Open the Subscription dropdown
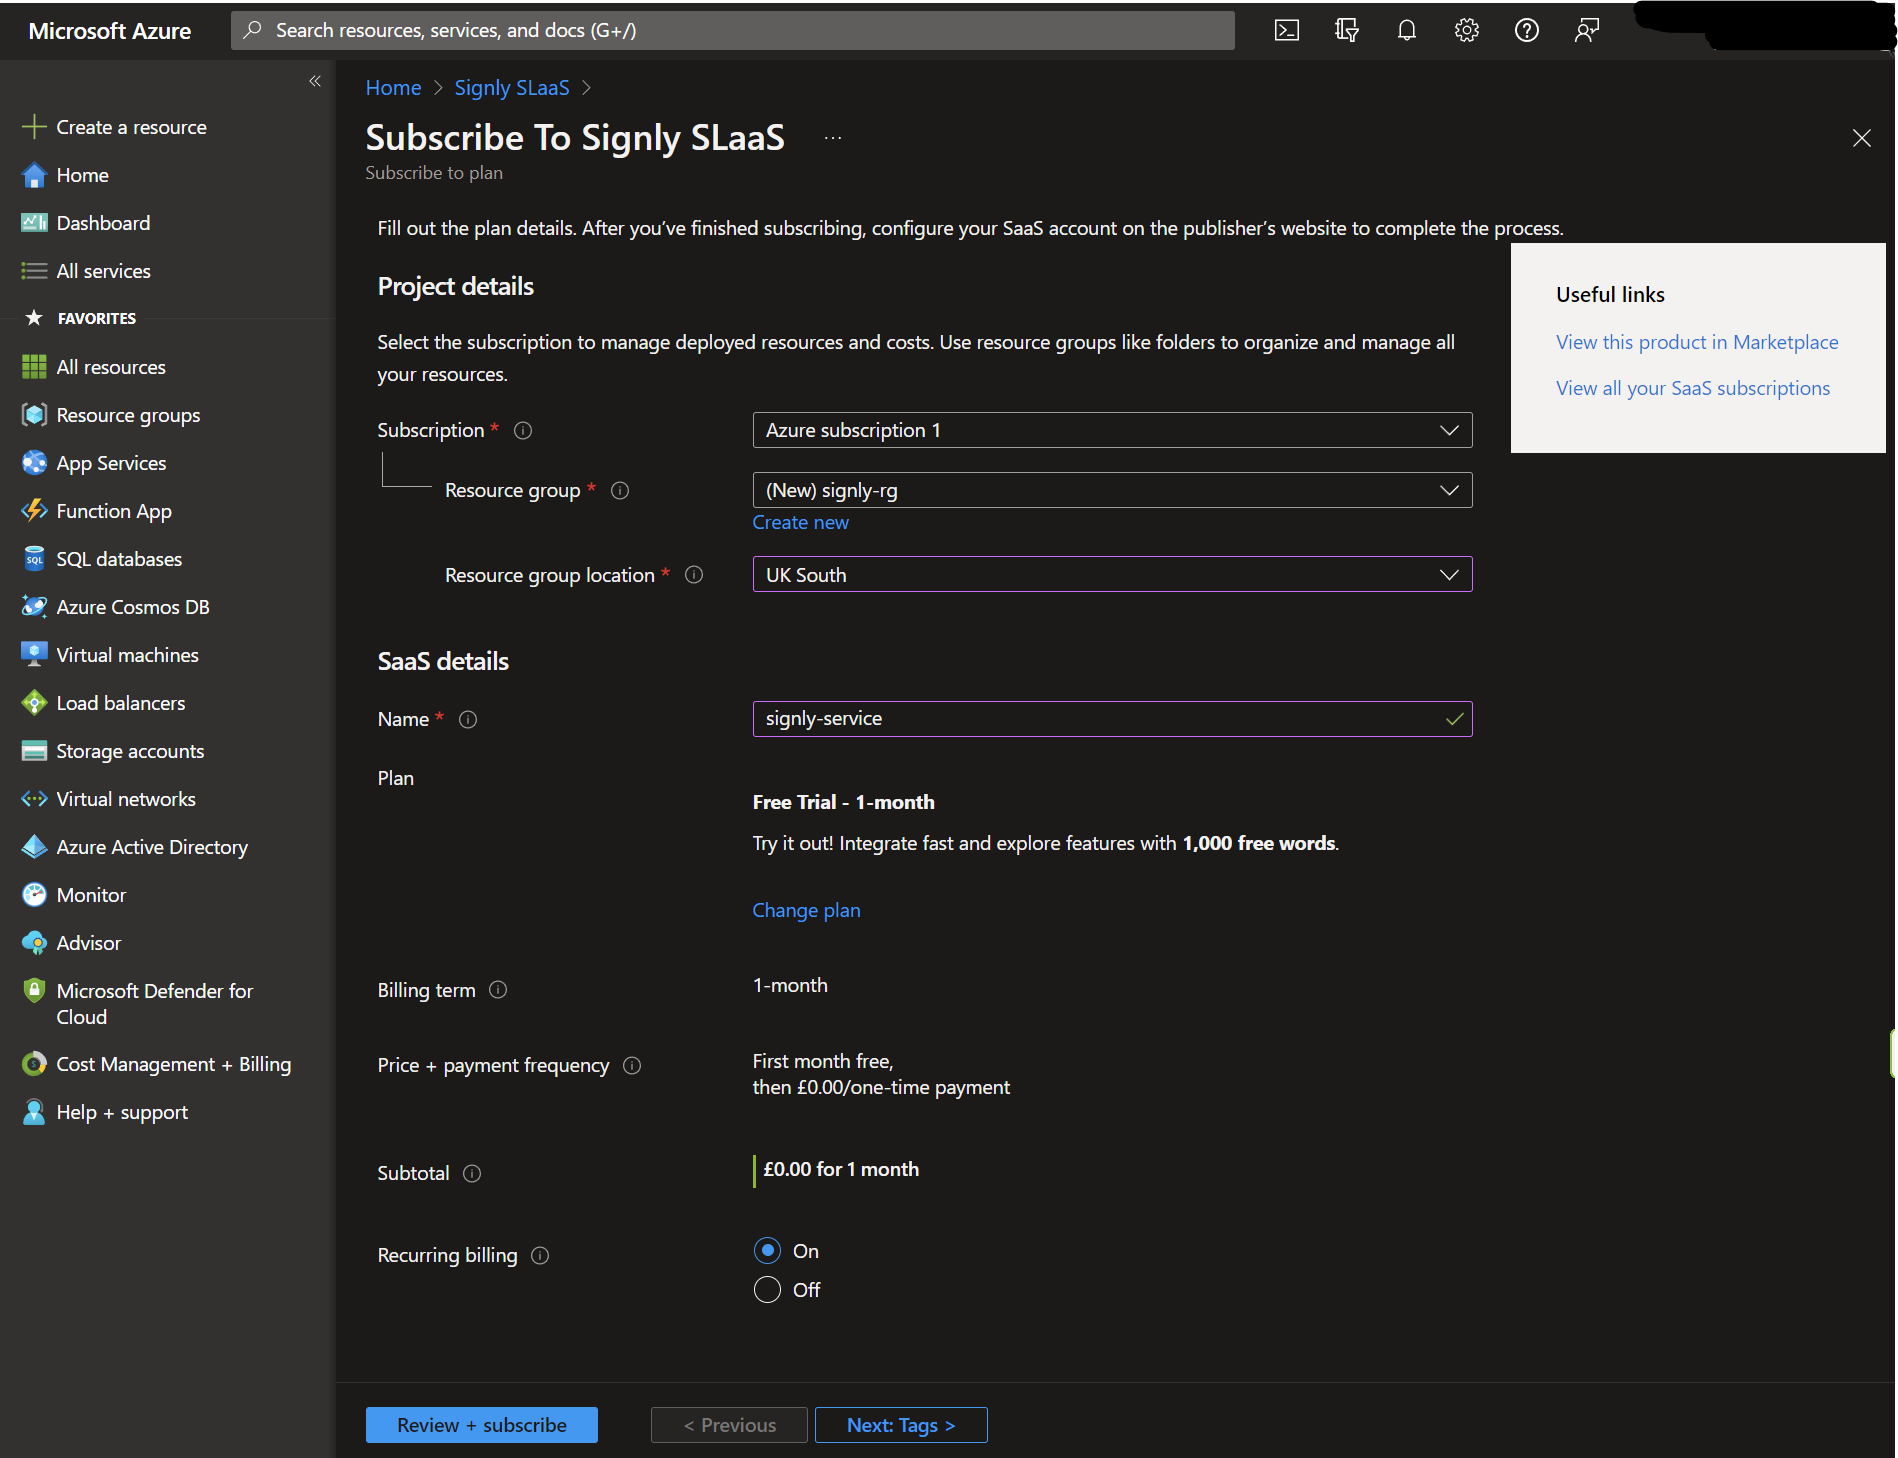 [1112, 430]
